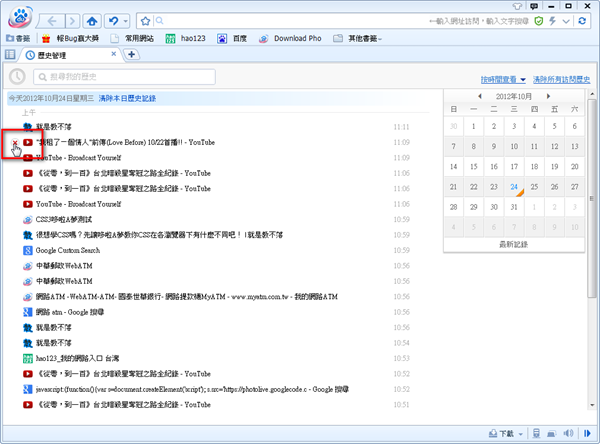Open a new tab with plus button
Image resolution: width=600 pixels, height=444 pixels.
tap(132, 54)
